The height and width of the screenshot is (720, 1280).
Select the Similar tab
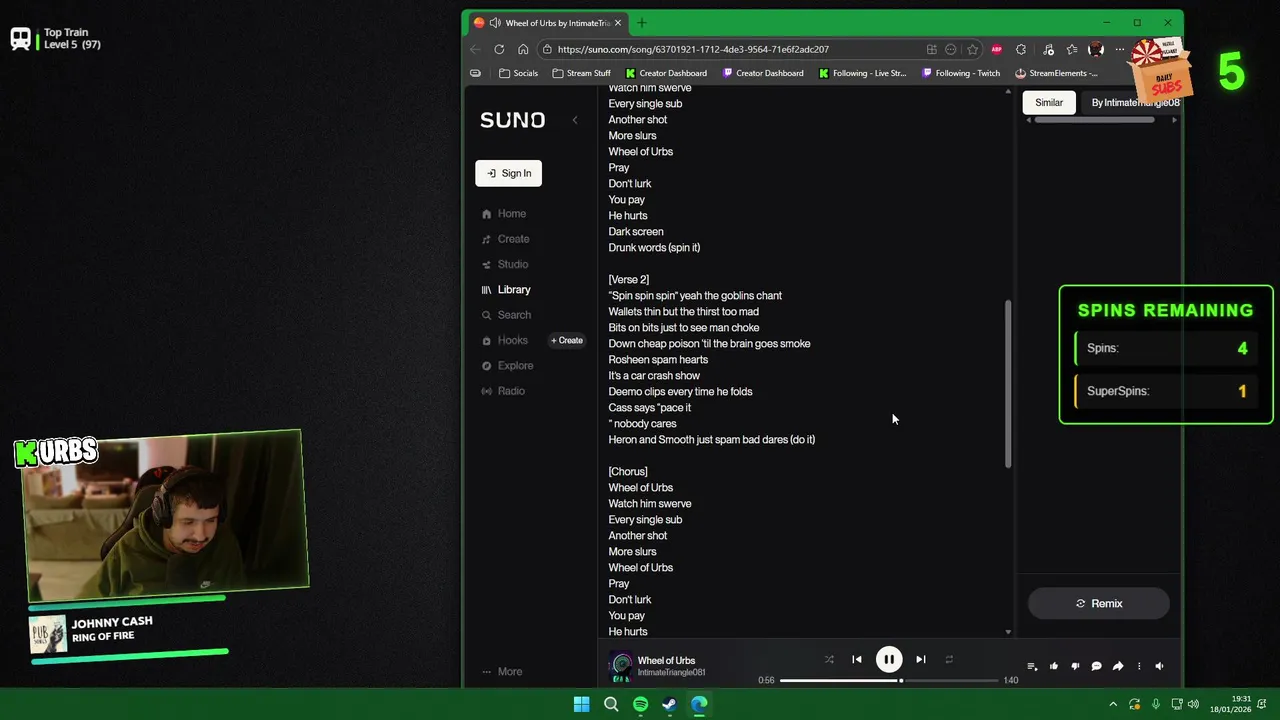click(x=1049, y=102)
